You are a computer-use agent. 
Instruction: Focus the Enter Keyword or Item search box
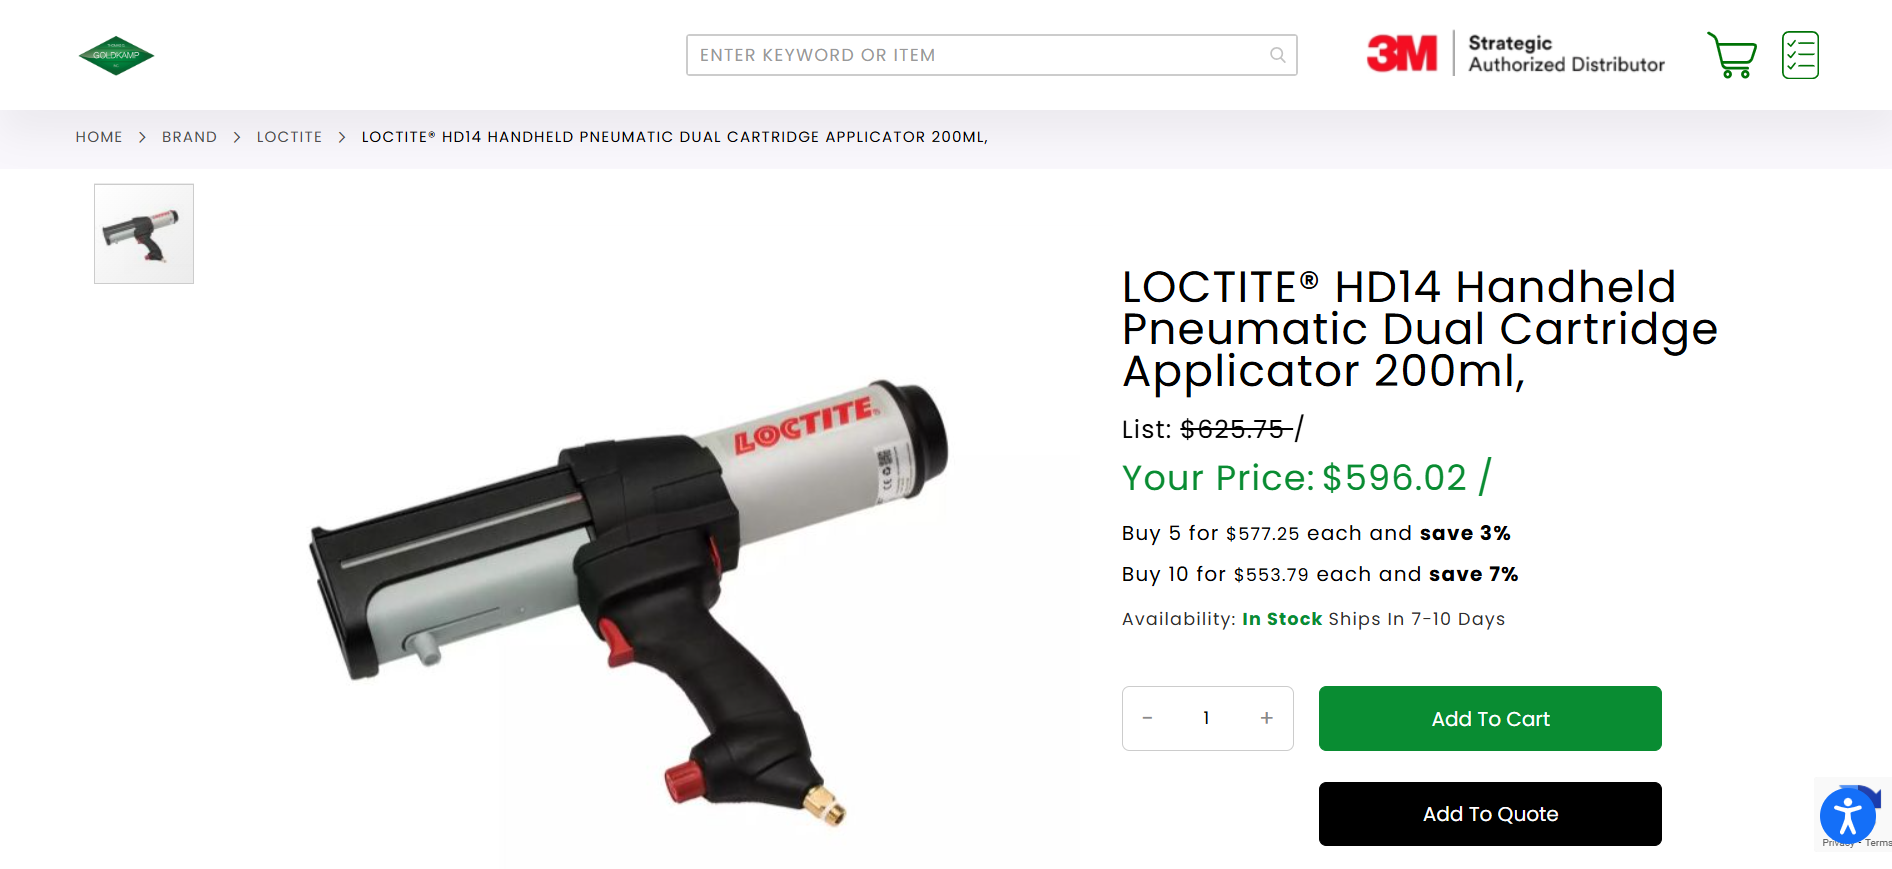[991, 55]
